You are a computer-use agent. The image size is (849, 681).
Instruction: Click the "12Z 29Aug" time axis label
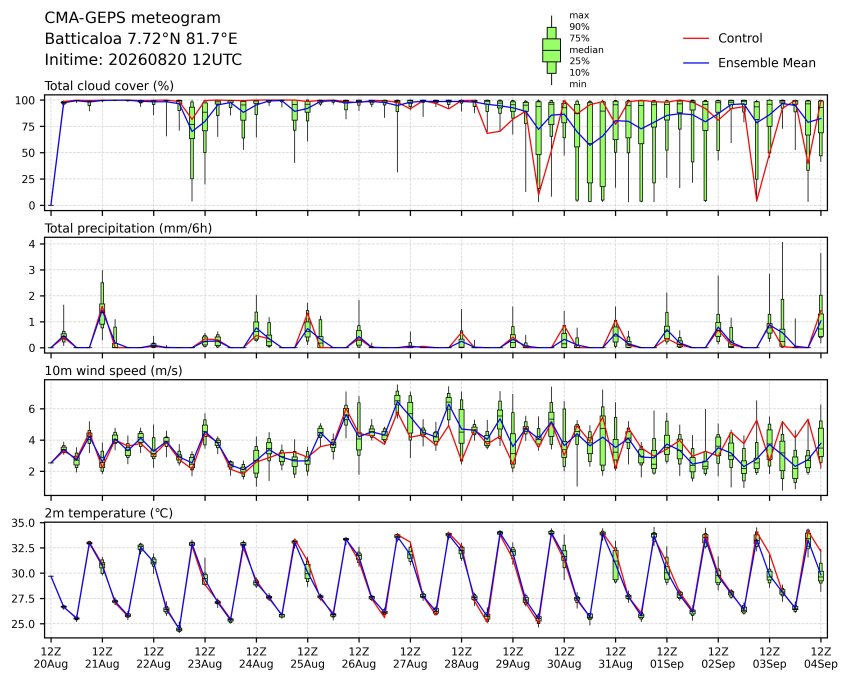click(513, 658)
